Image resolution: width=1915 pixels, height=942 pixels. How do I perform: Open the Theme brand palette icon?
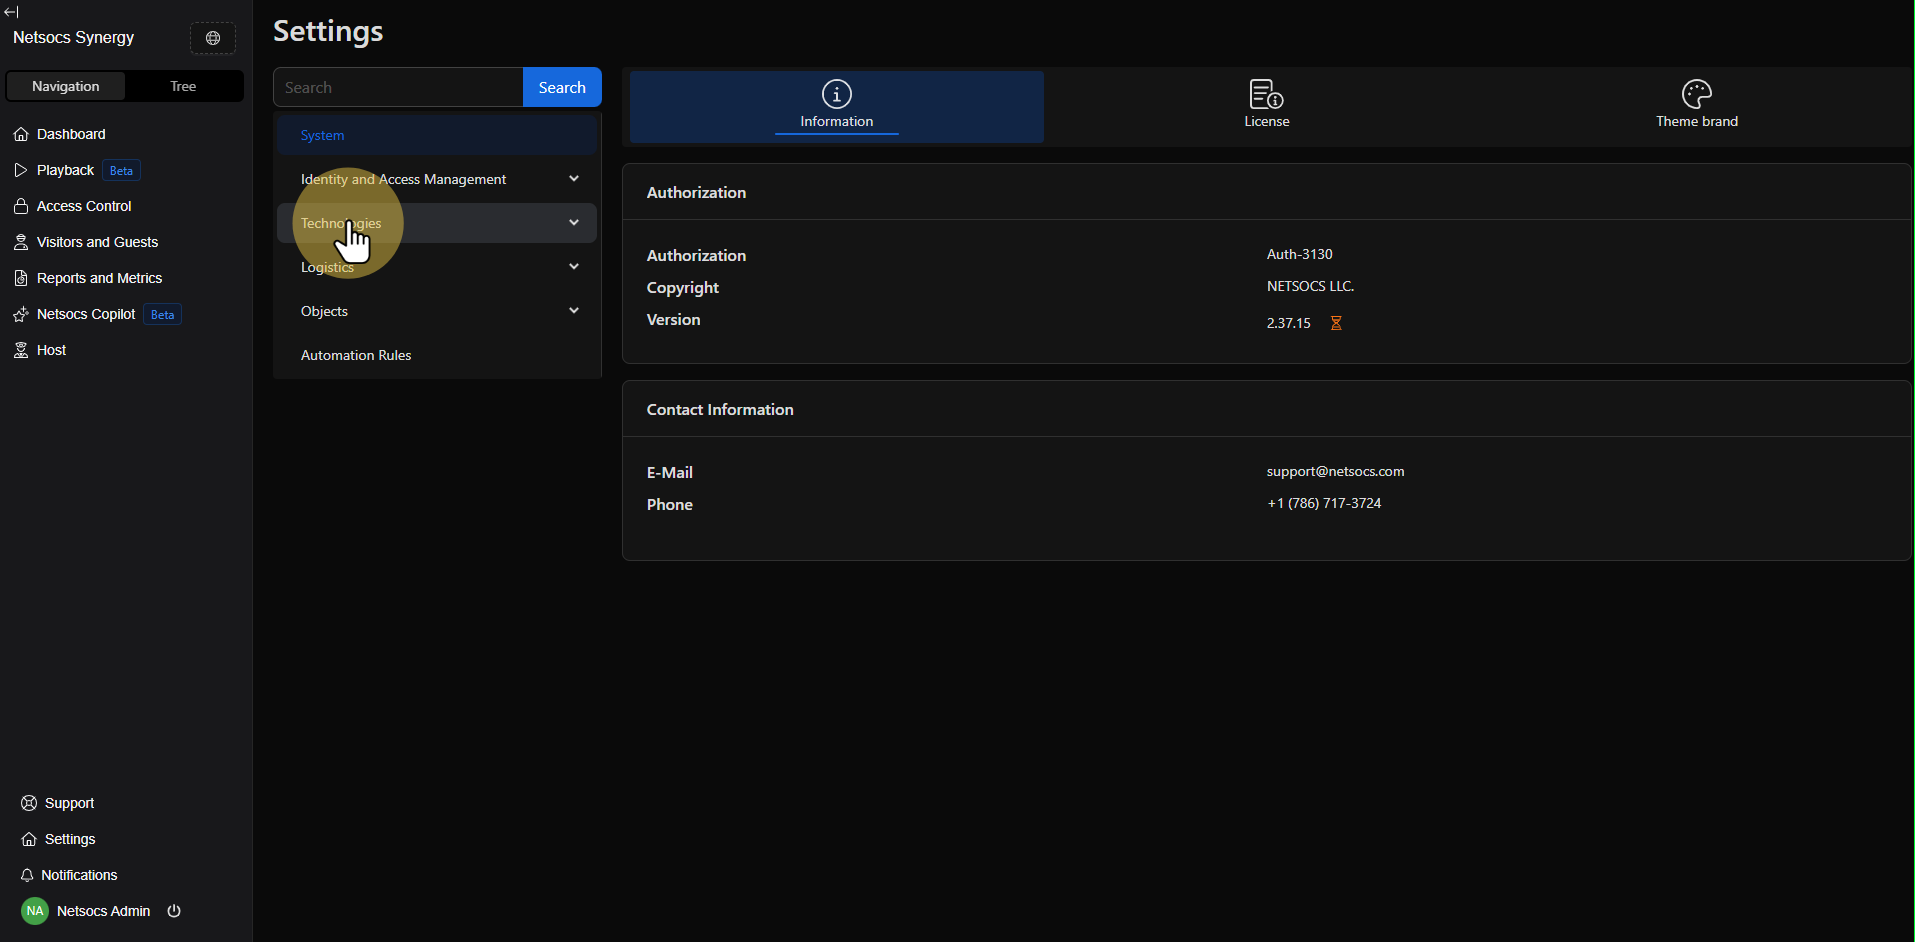point(1696,95)
